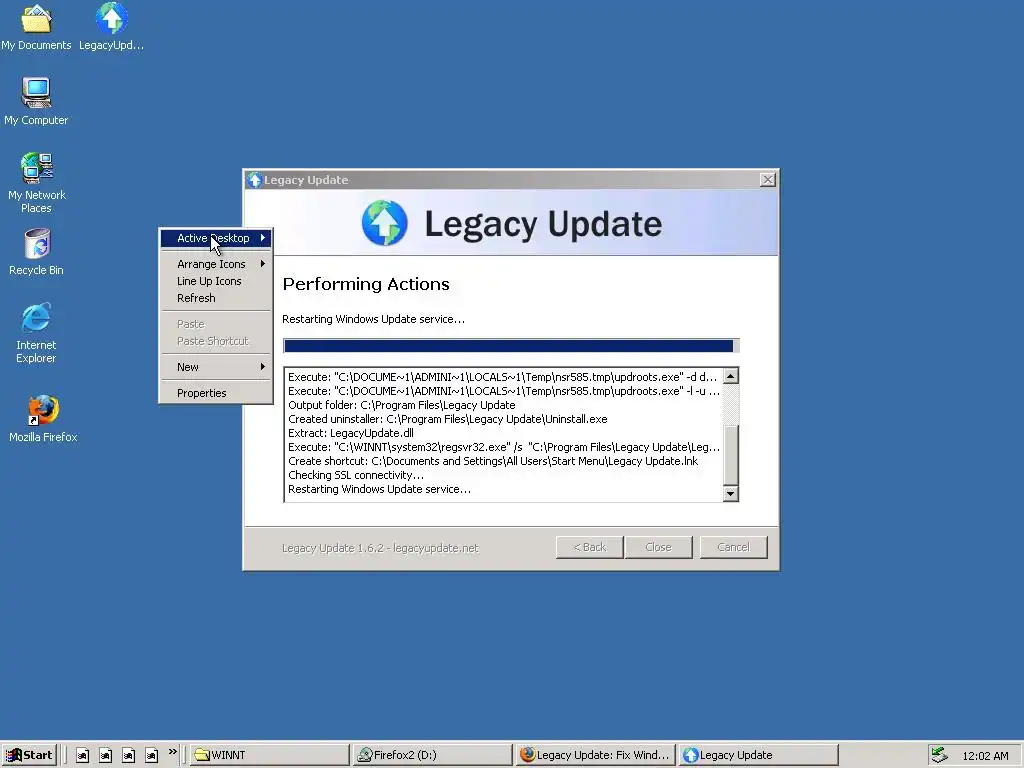
Task: Click 'Legacy Update 1.6.2 - legacyupdate.net' footer text
Action: coord(380,548)
